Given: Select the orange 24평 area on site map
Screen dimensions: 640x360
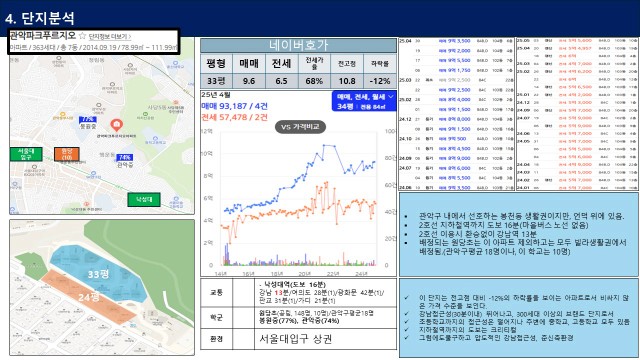Looking at the screenshot, I should pos(89,297).
